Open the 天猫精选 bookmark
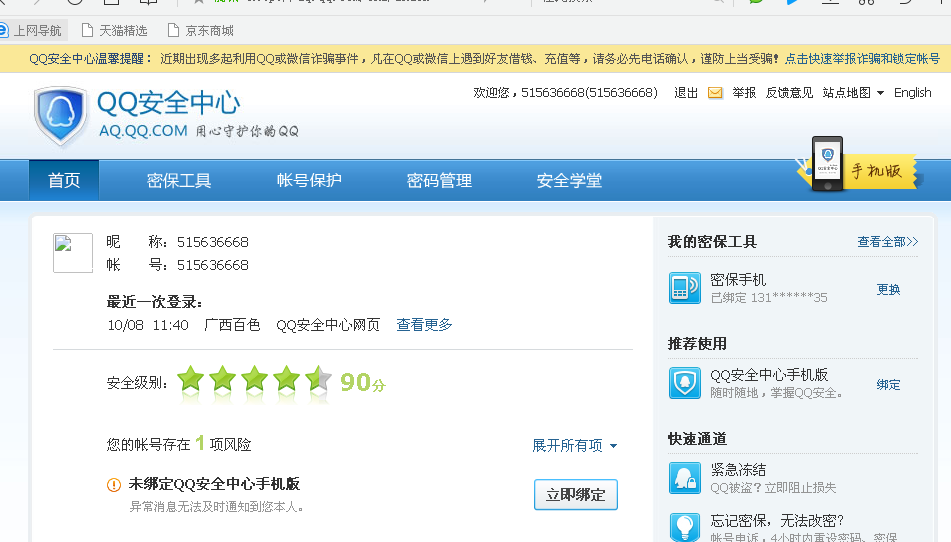Image resolution: width=951 pixels, height=542 pixels. pos(115,30)
